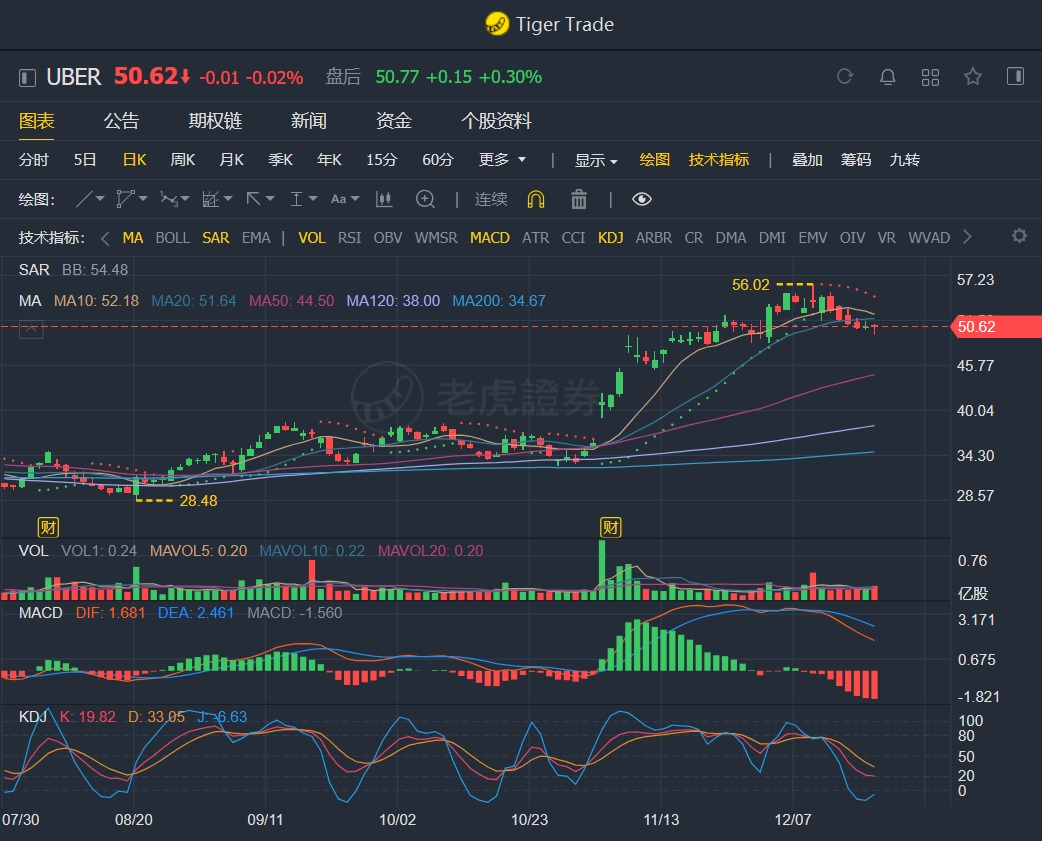The image size is (1042, 841).
Task: Open the price alert bell icon
Action: point(887,77)
